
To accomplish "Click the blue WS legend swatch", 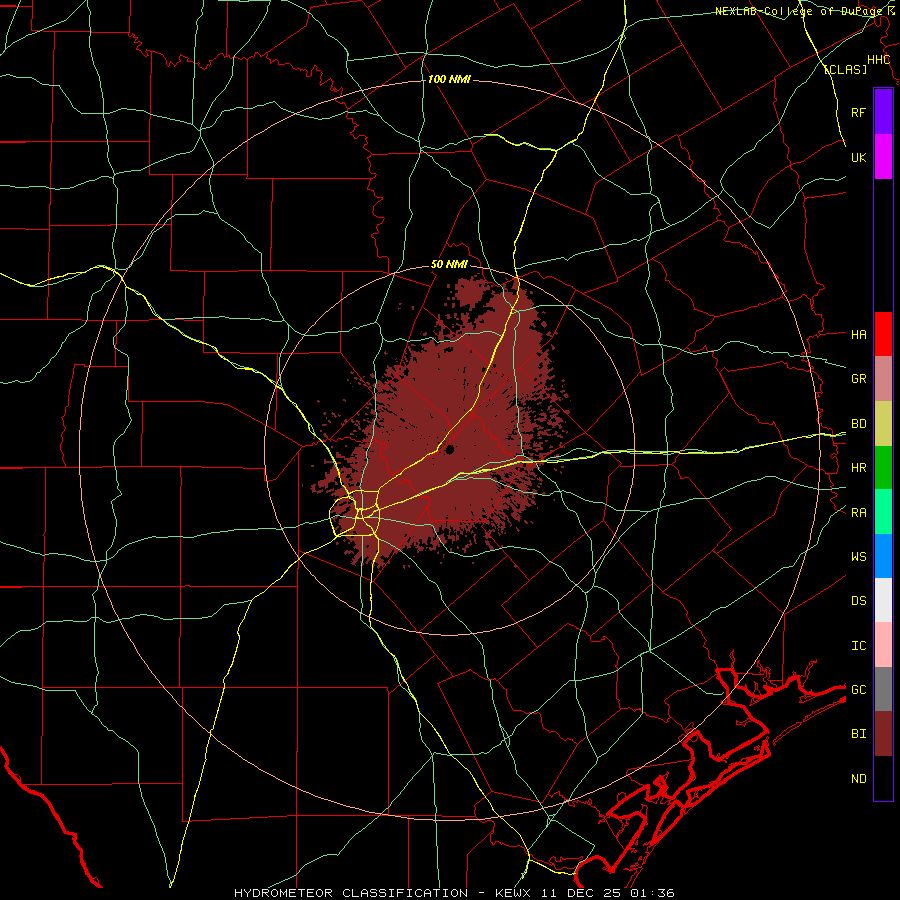I will pyautogui.click(x=883, y=556).
